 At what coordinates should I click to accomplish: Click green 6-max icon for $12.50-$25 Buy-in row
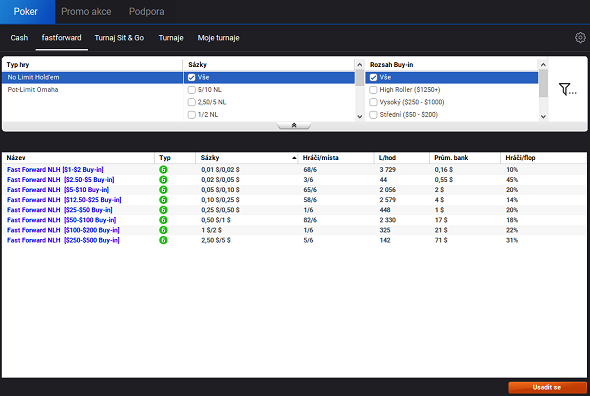[163, 200]
